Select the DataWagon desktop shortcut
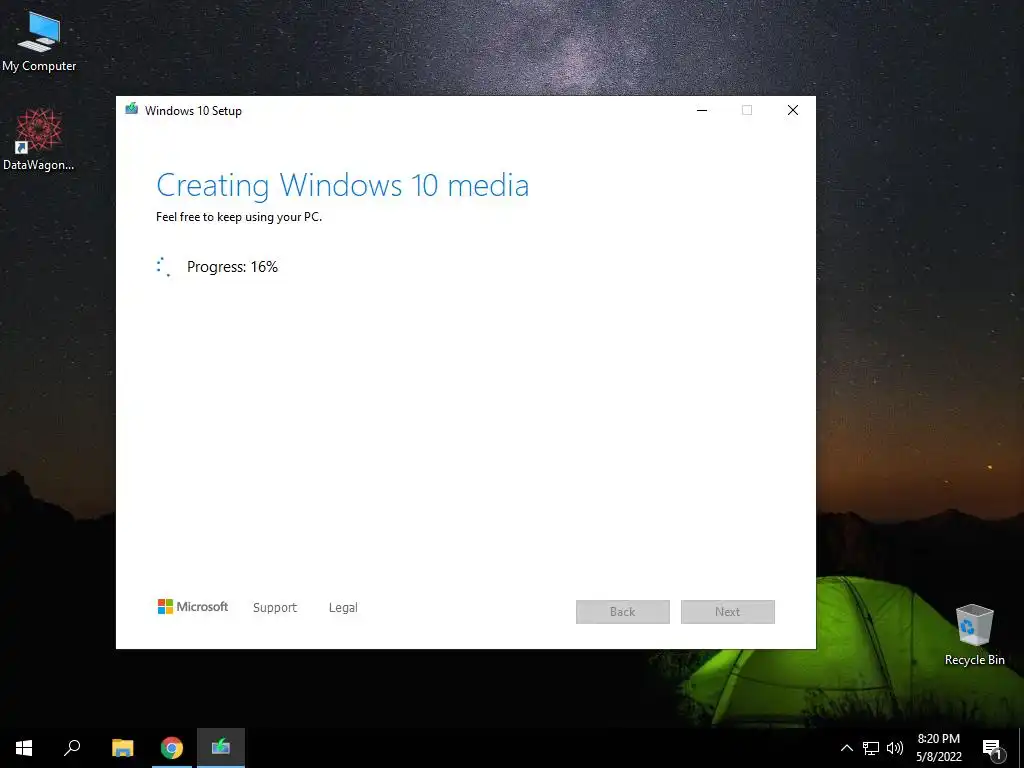The height and width of the screenshot is (768, 1024). [39, 139]
